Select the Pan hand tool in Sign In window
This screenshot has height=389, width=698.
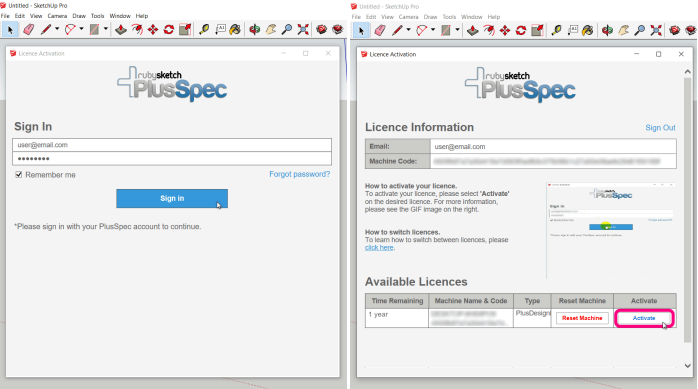click(271, 30)
